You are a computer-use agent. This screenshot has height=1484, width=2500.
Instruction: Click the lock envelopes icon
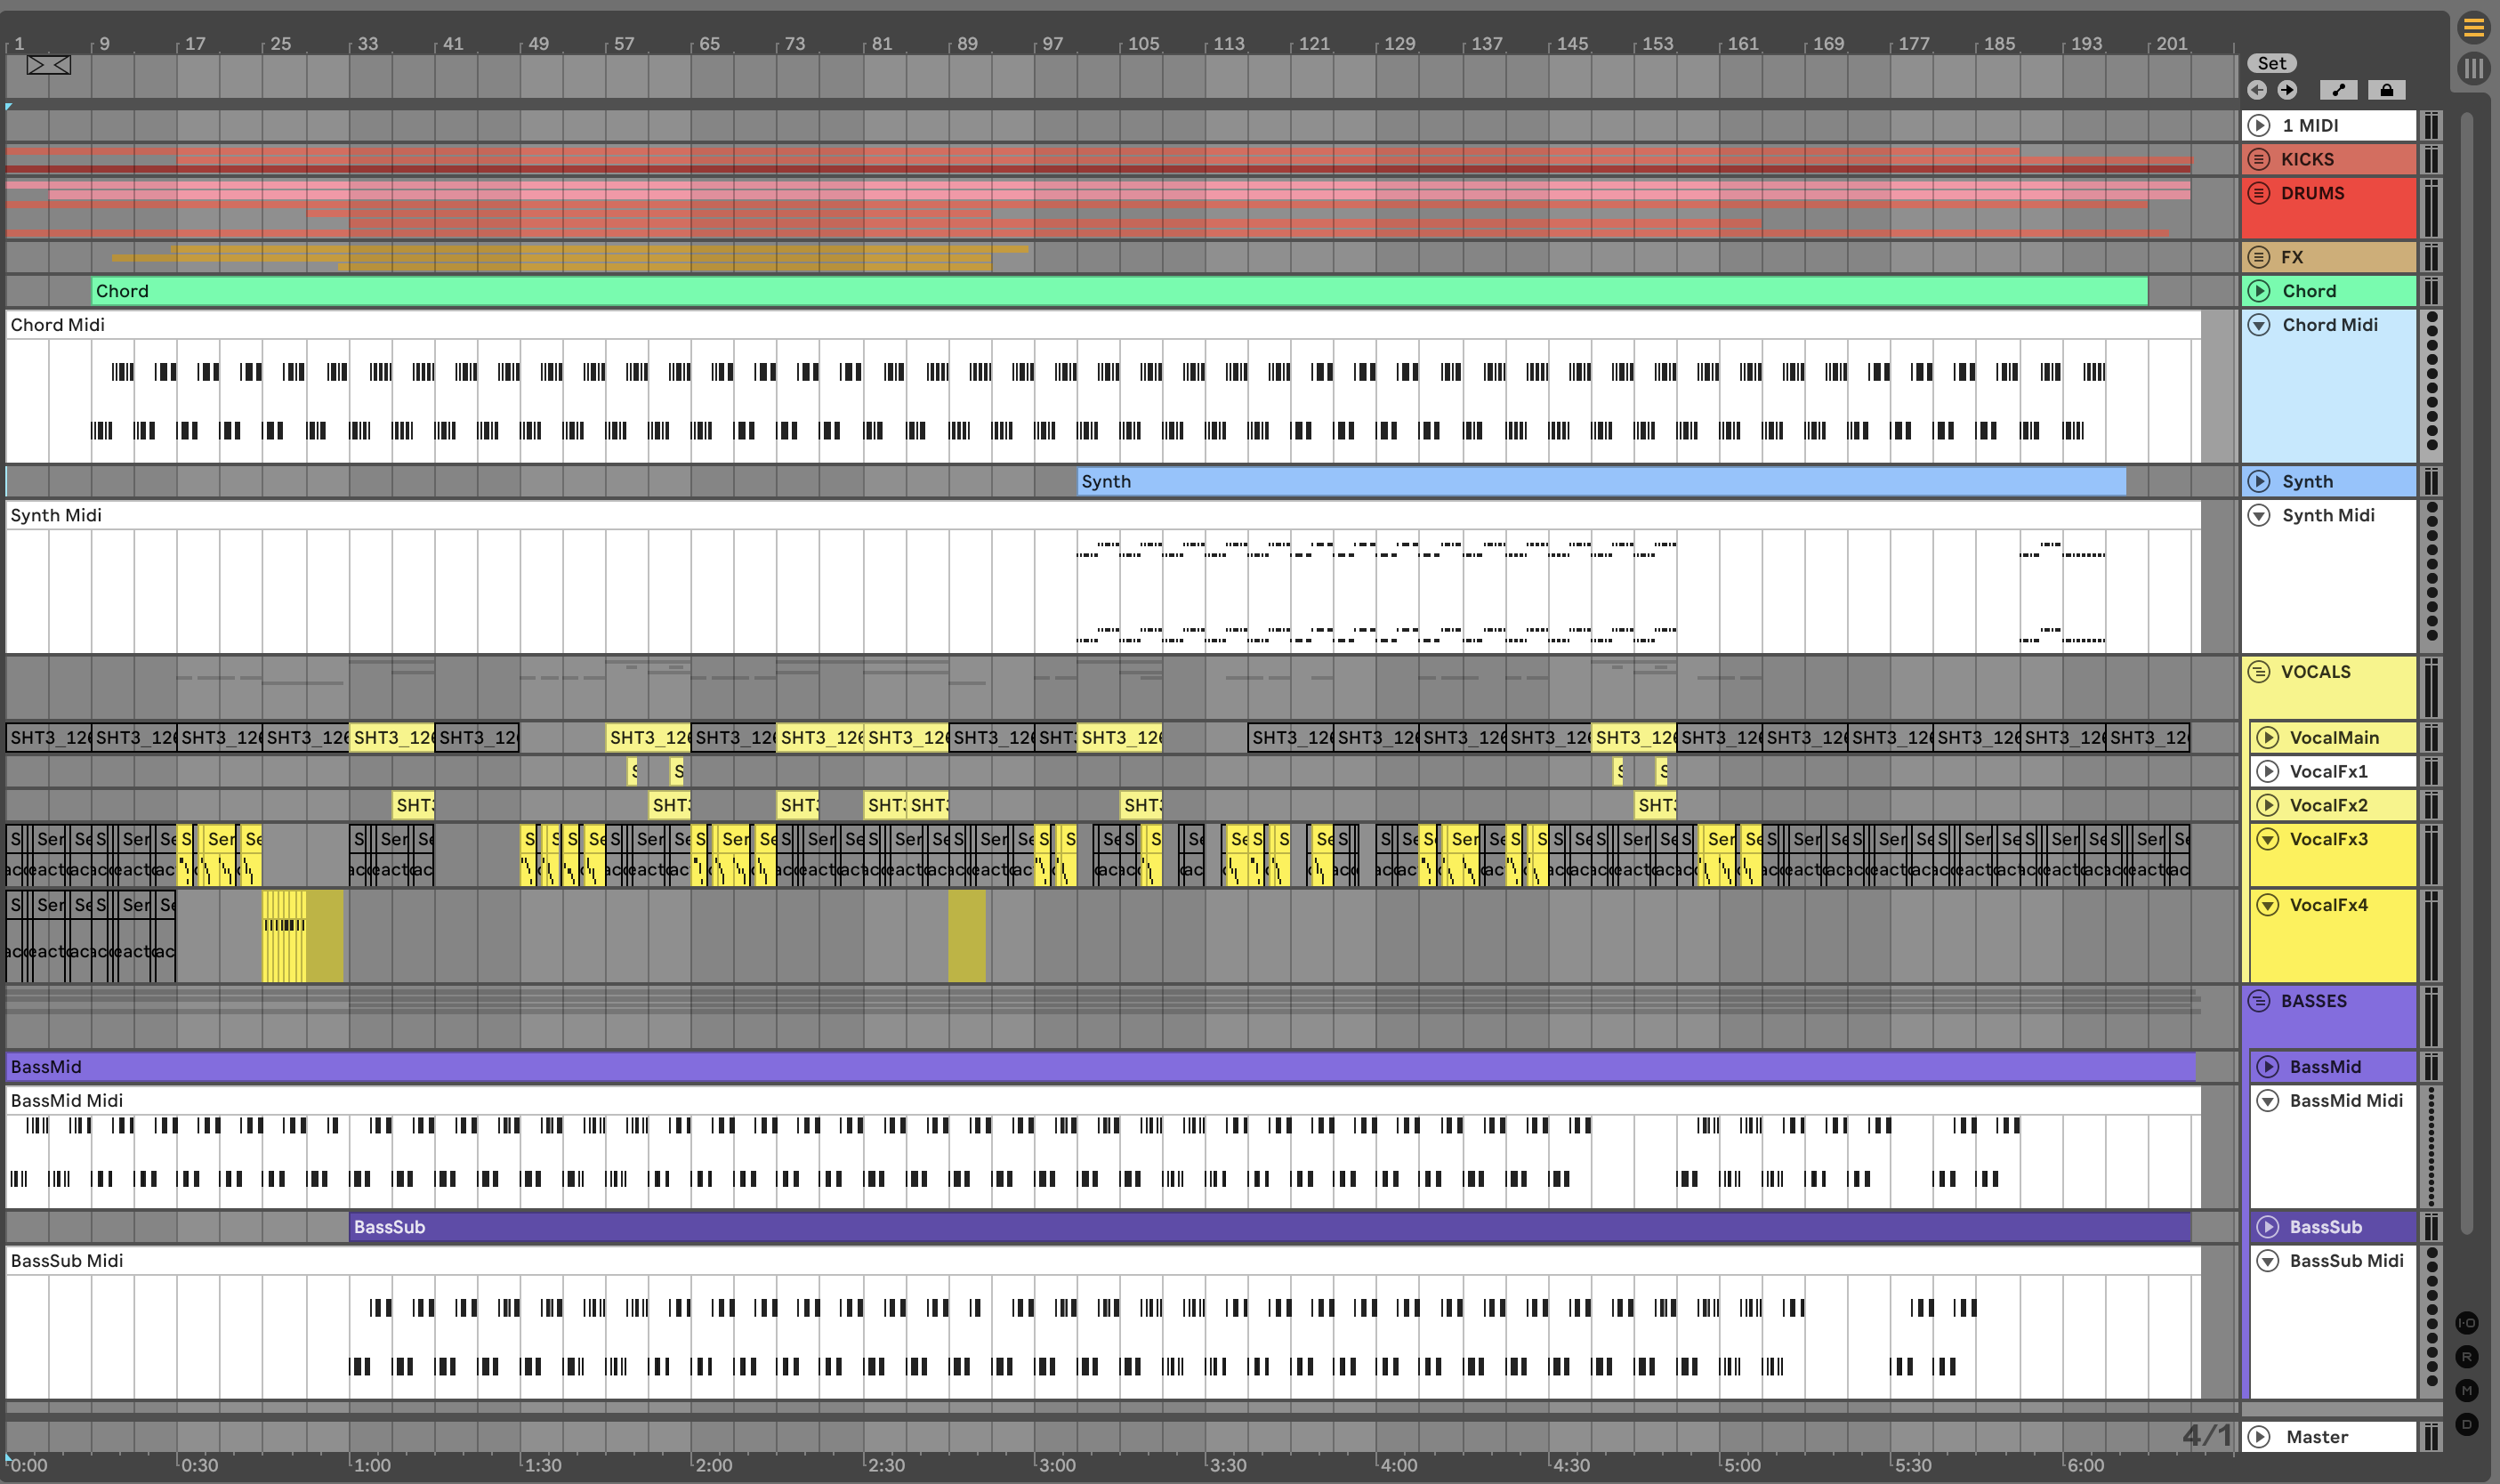coord(2386,90)
